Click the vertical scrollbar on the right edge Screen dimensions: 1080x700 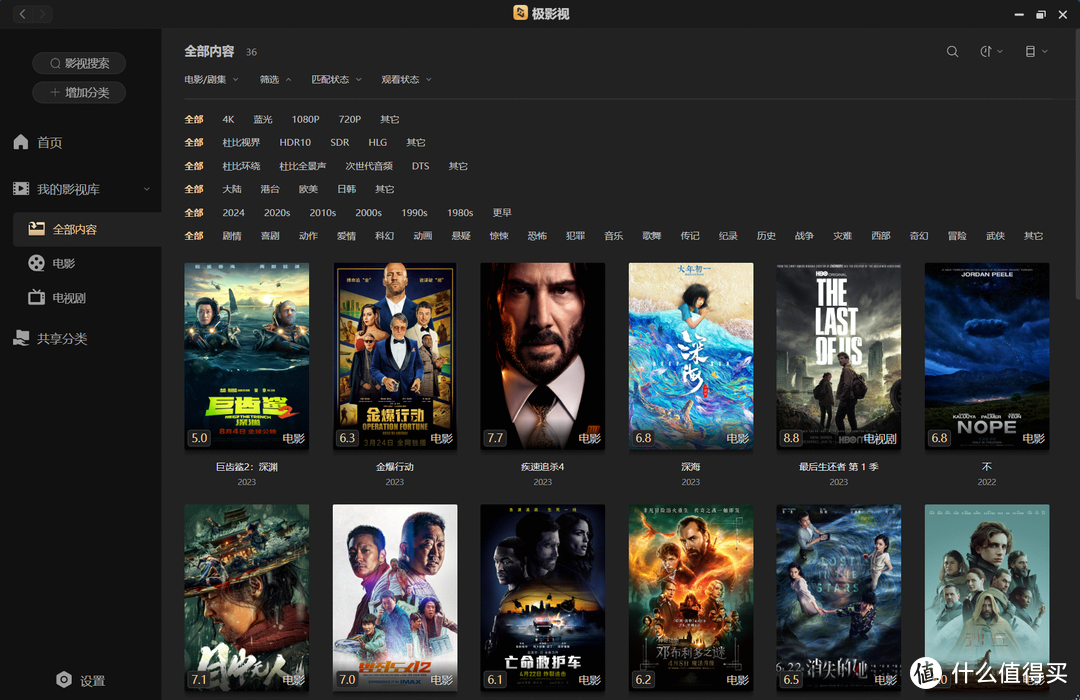click(x=1076, y=165)
